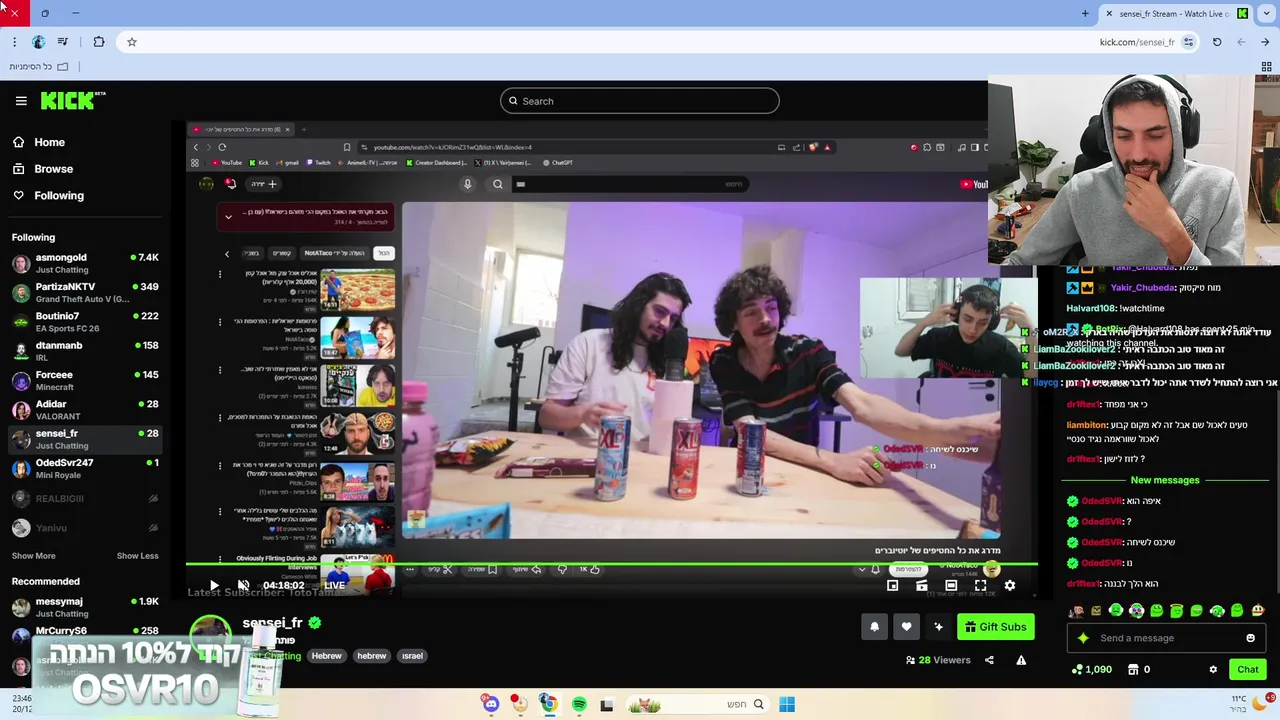Click the kick.com/sensei_fr address bar
The width and height of the screenshot is (1280, 720).
point(1137,42)
